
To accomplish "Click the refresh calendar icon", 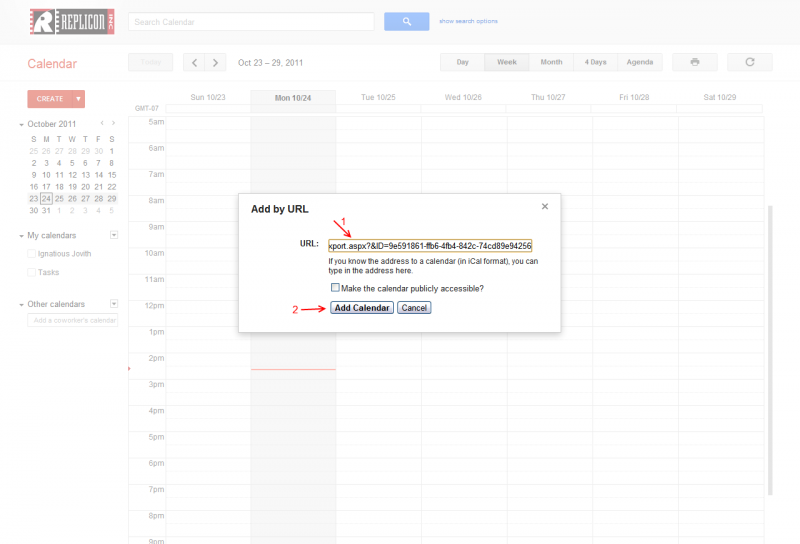I will (749, 62).
